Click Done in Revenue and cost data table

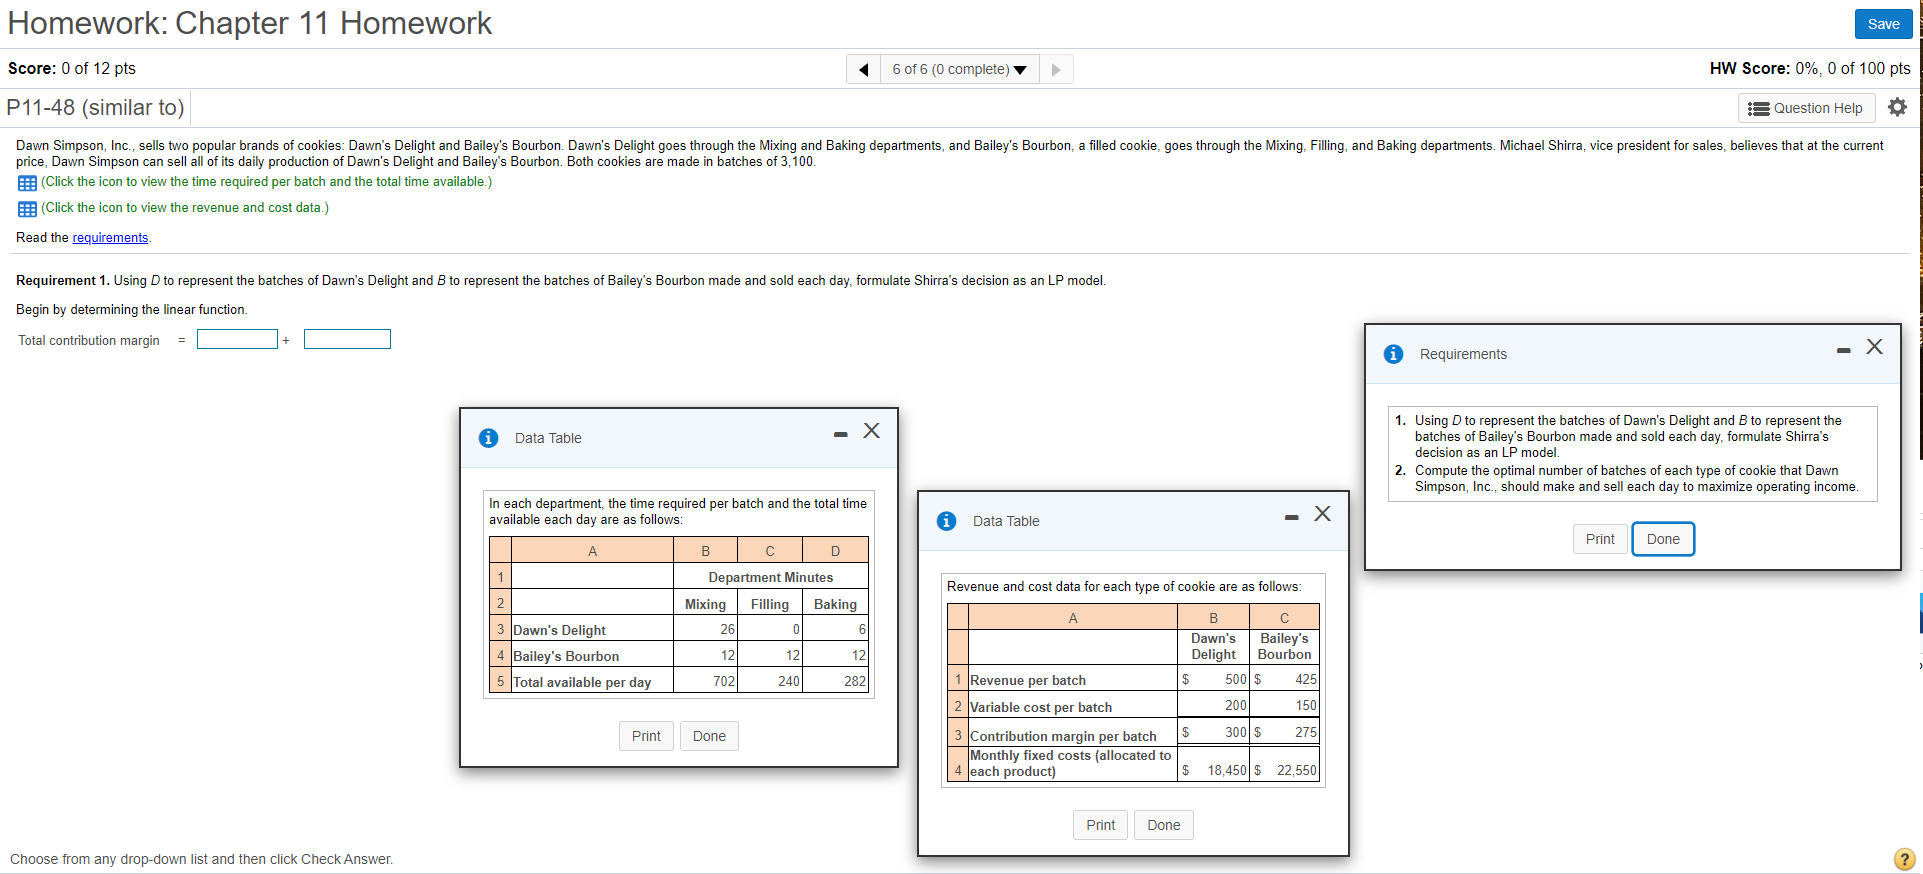(x=1163, y=825)
